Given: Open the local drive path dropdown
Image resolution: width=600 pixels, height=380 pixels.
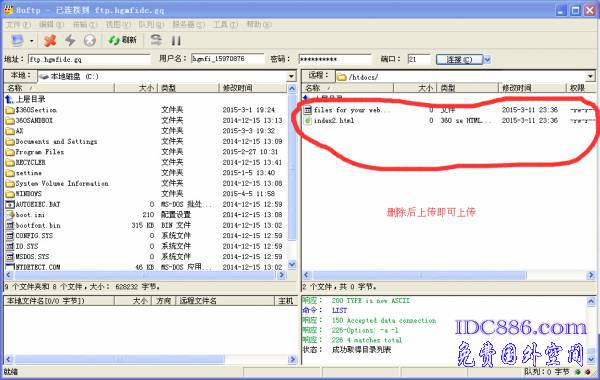Looking at the screenshot, I should (291, 77).
